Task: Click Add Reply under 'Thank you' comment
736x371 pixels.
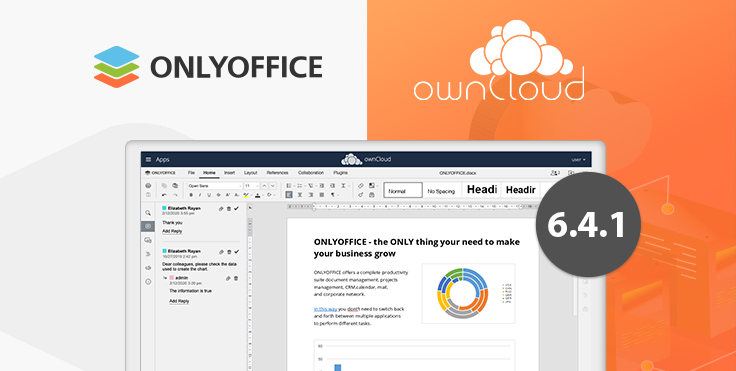Action: [x=172, y=231]
